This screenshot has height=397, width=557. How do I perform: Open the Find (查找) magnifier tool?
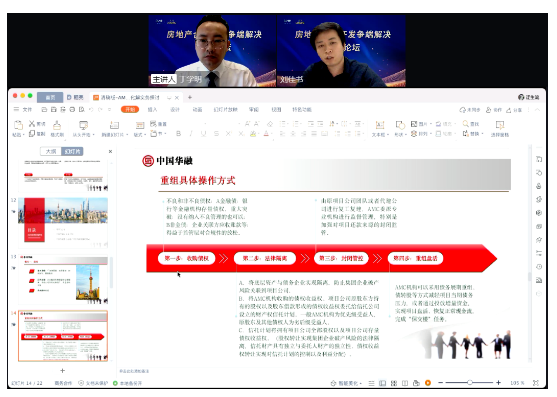[x=465, y=124]
